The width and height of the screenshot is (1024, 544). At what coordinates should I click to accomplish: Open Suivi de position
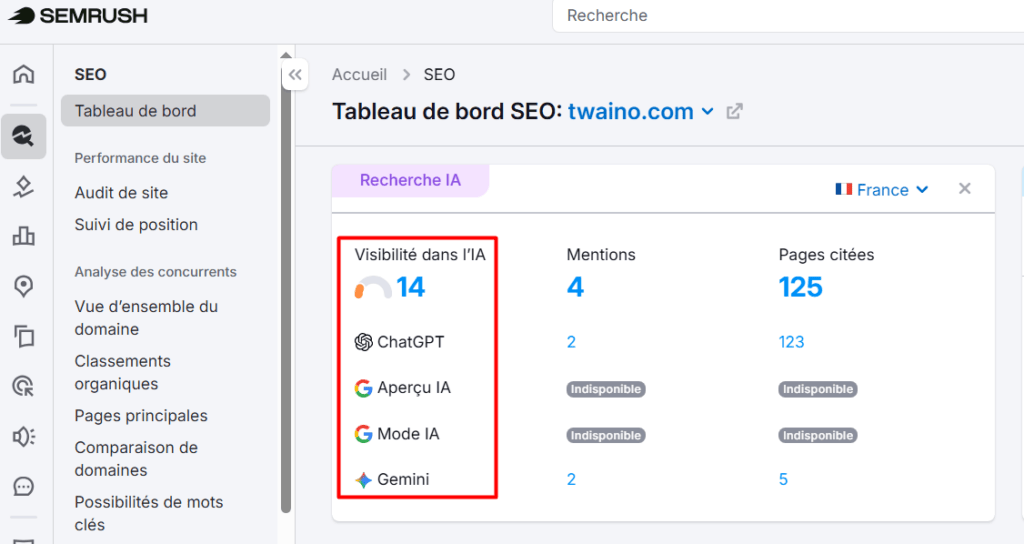point(136,225)
